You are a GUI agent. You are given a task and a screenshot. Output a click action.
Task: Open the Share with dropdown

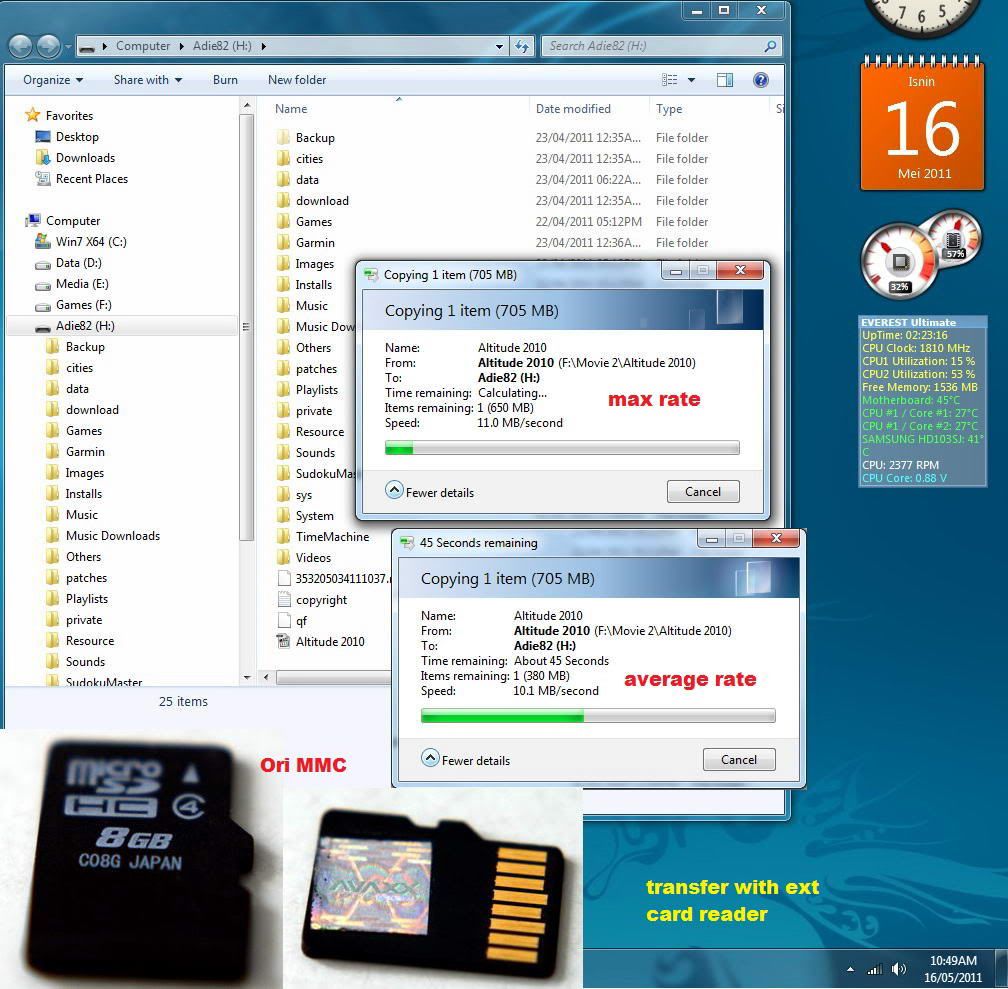147,80
